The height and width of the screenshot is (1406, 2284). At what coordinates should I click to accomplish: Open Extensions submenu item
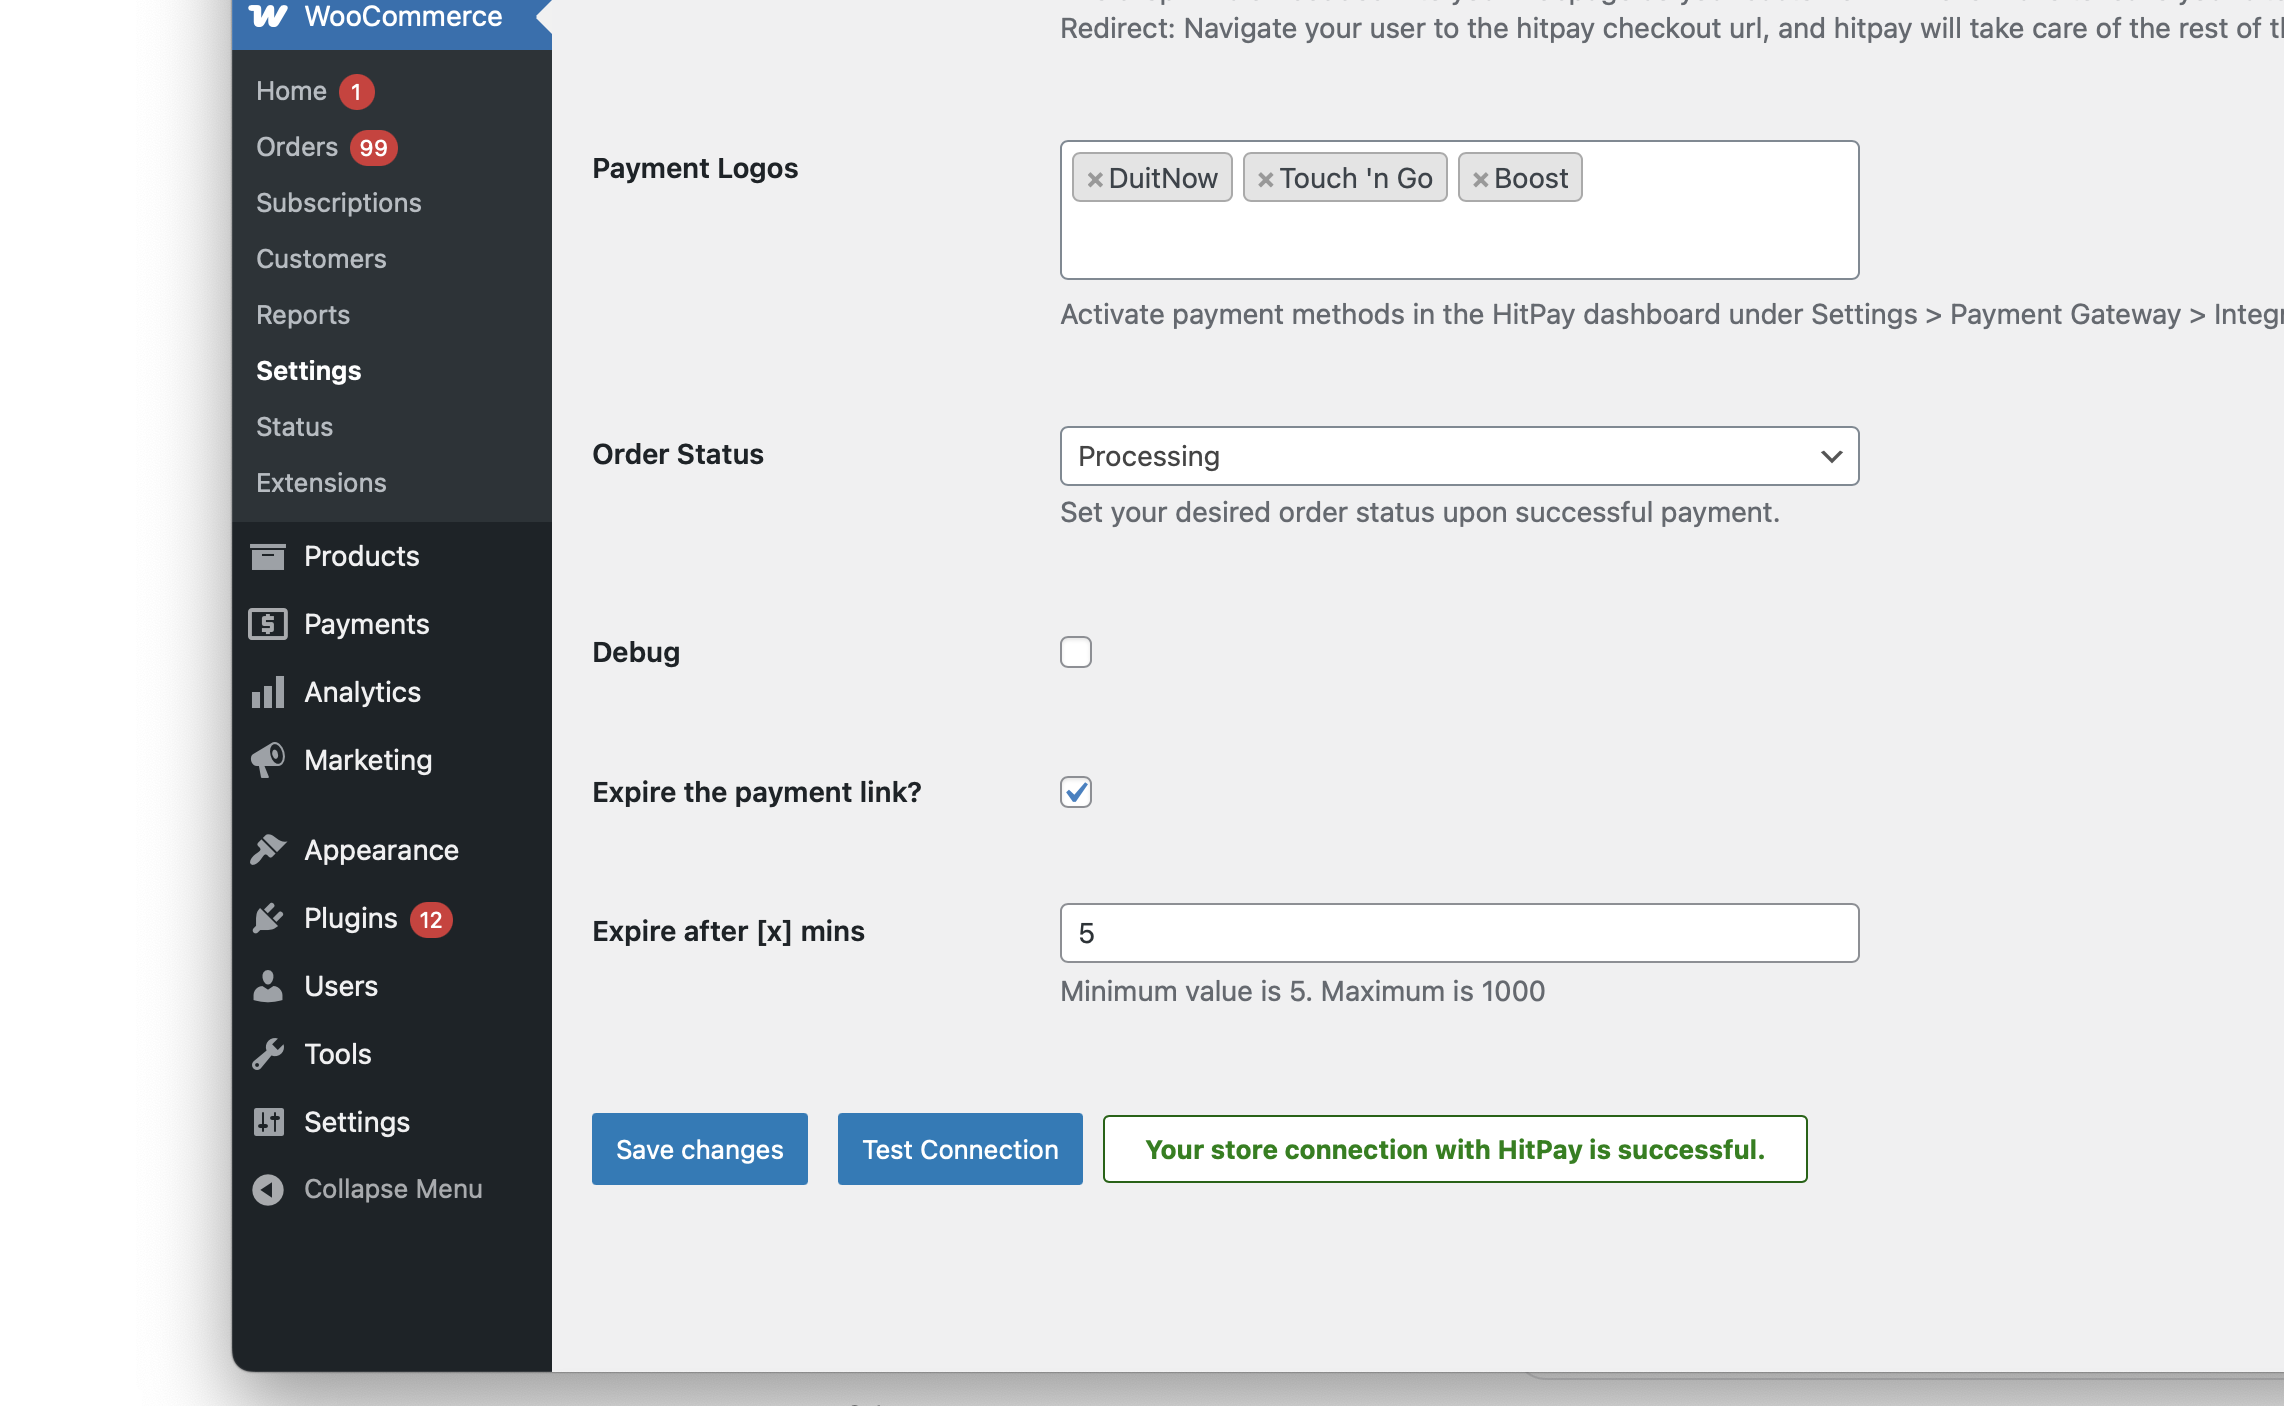321,483
